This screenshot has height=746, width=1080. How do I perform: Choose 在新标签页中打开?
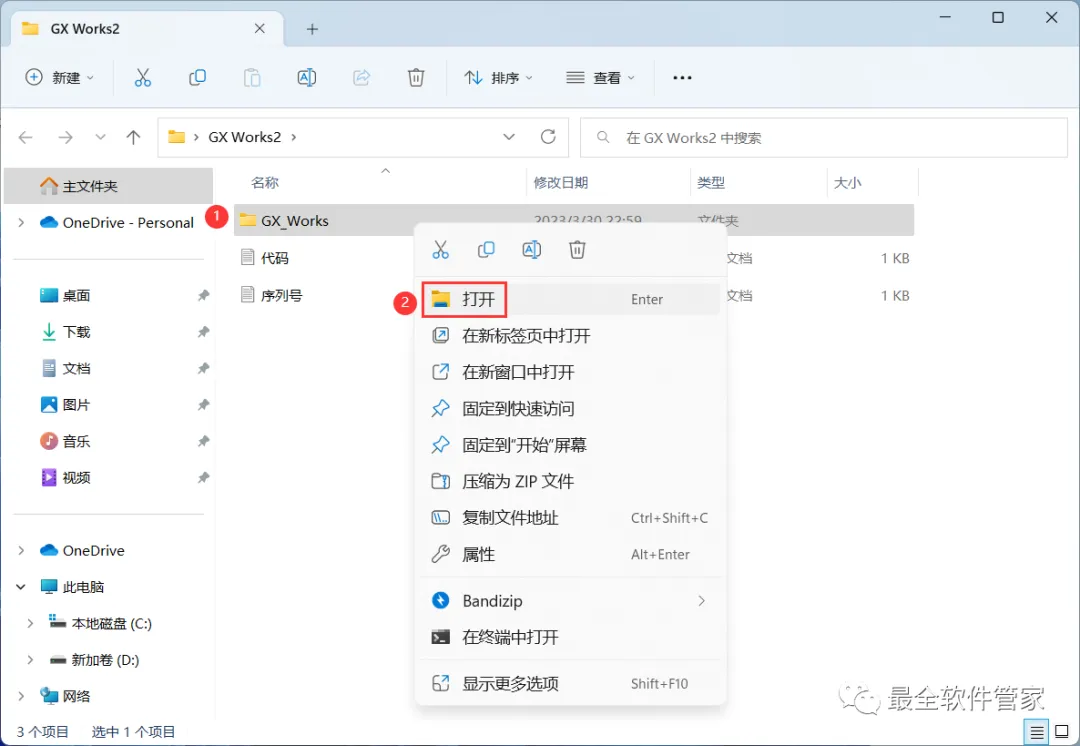pyautogui.click(x=571, y=335)
